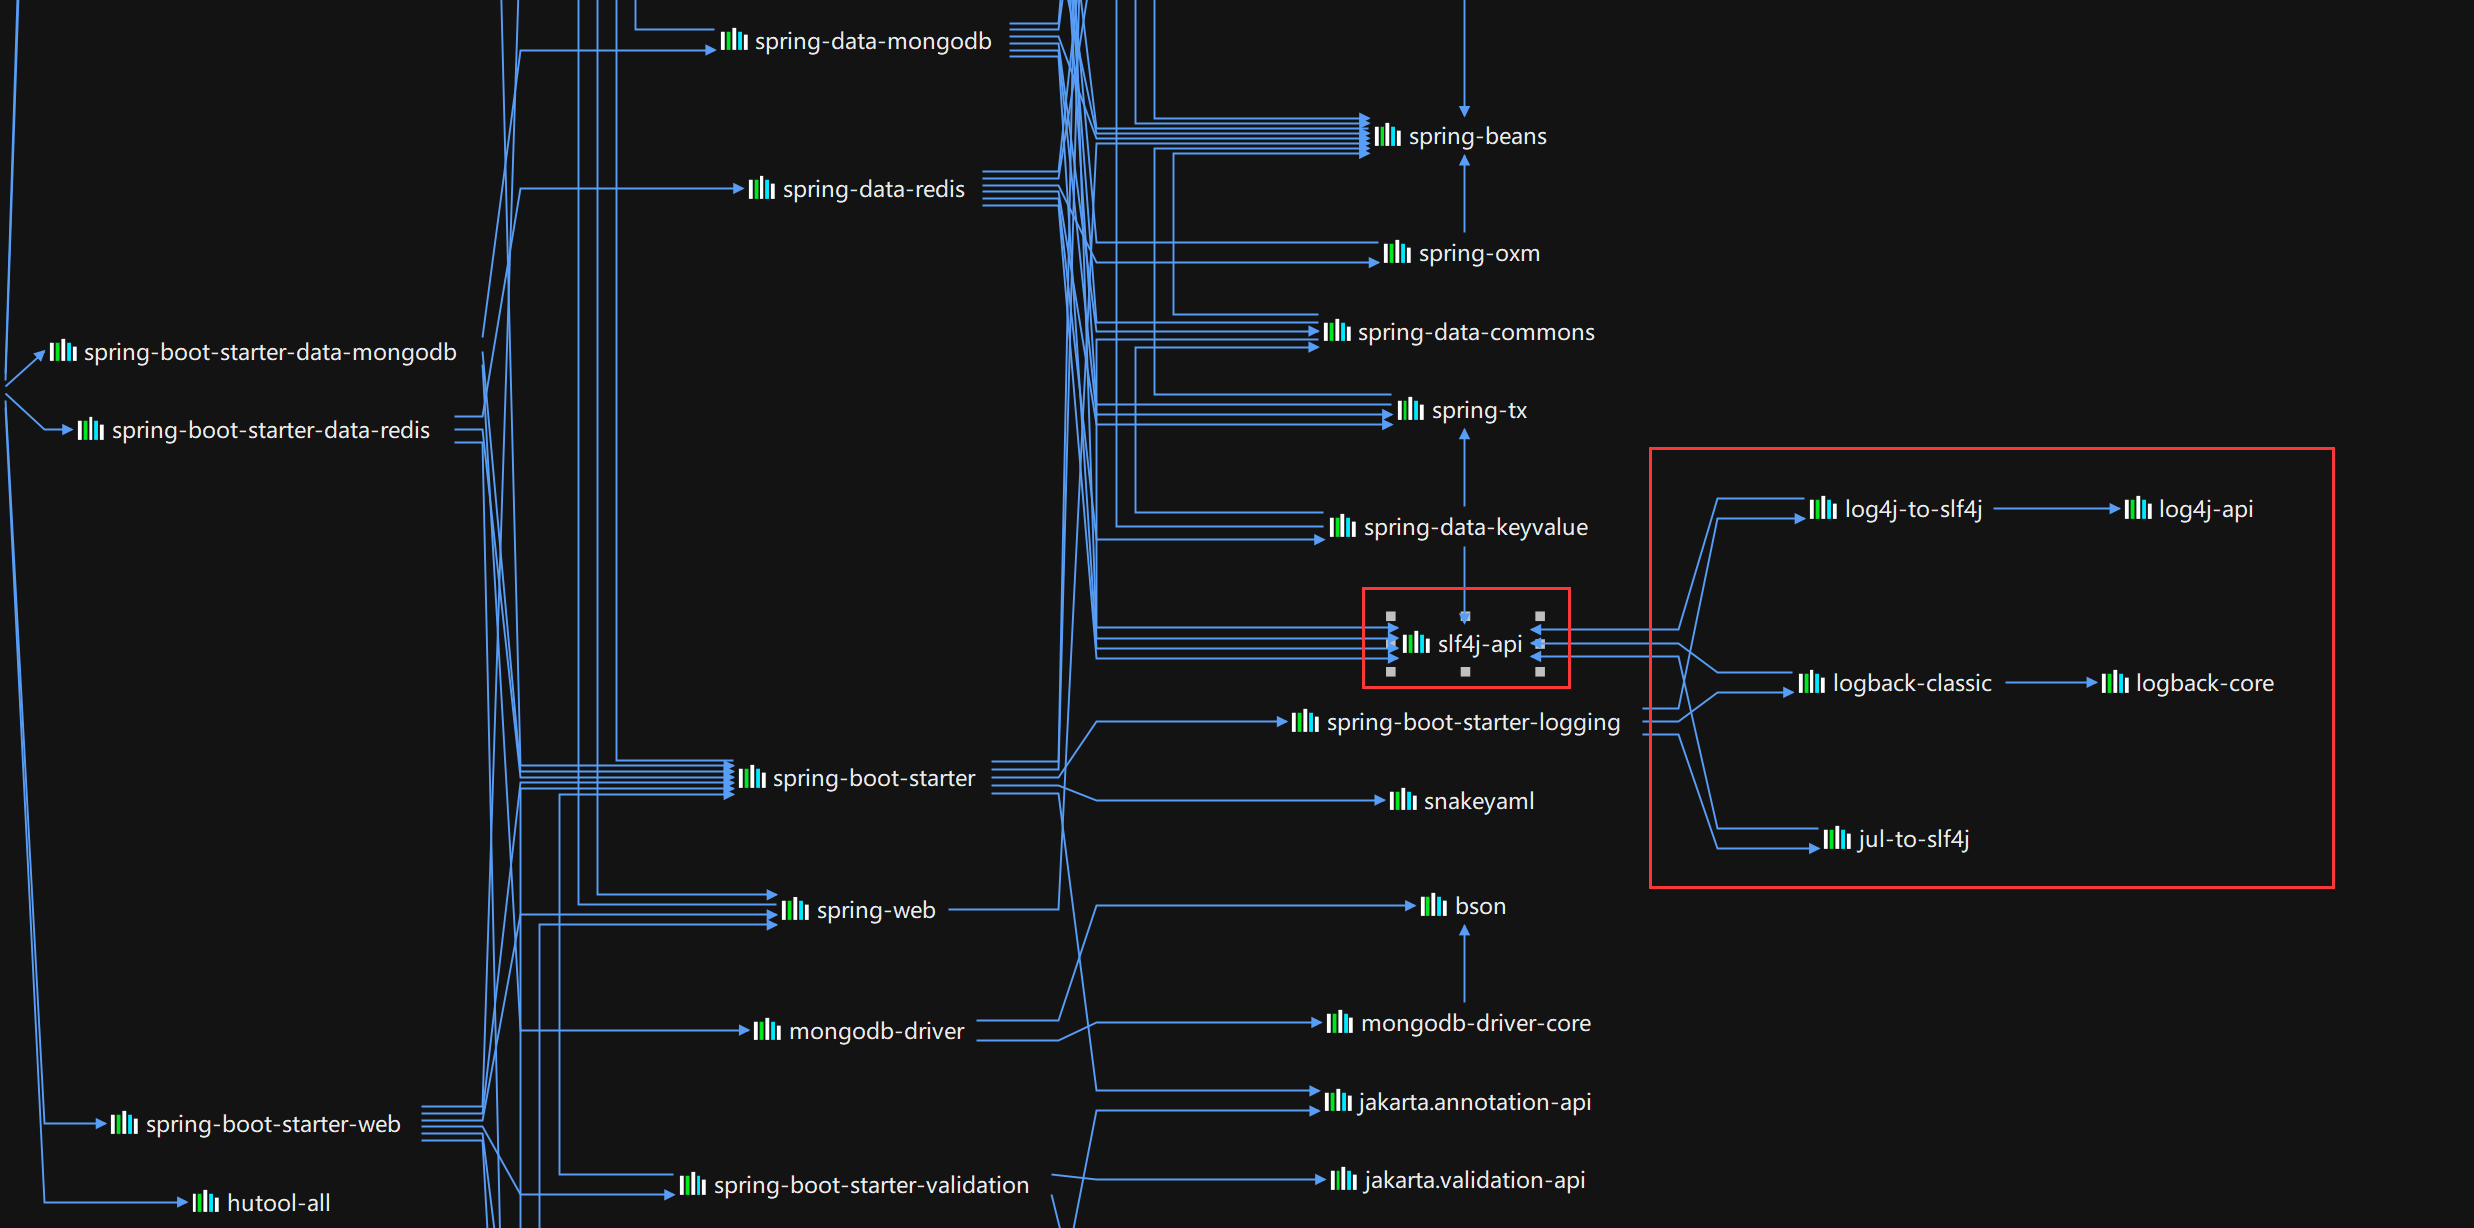Select the log4j-to-slf4j node label
This screenshot has width=2474, height=1228.
pyautogui.click(x=1912, y=509)
